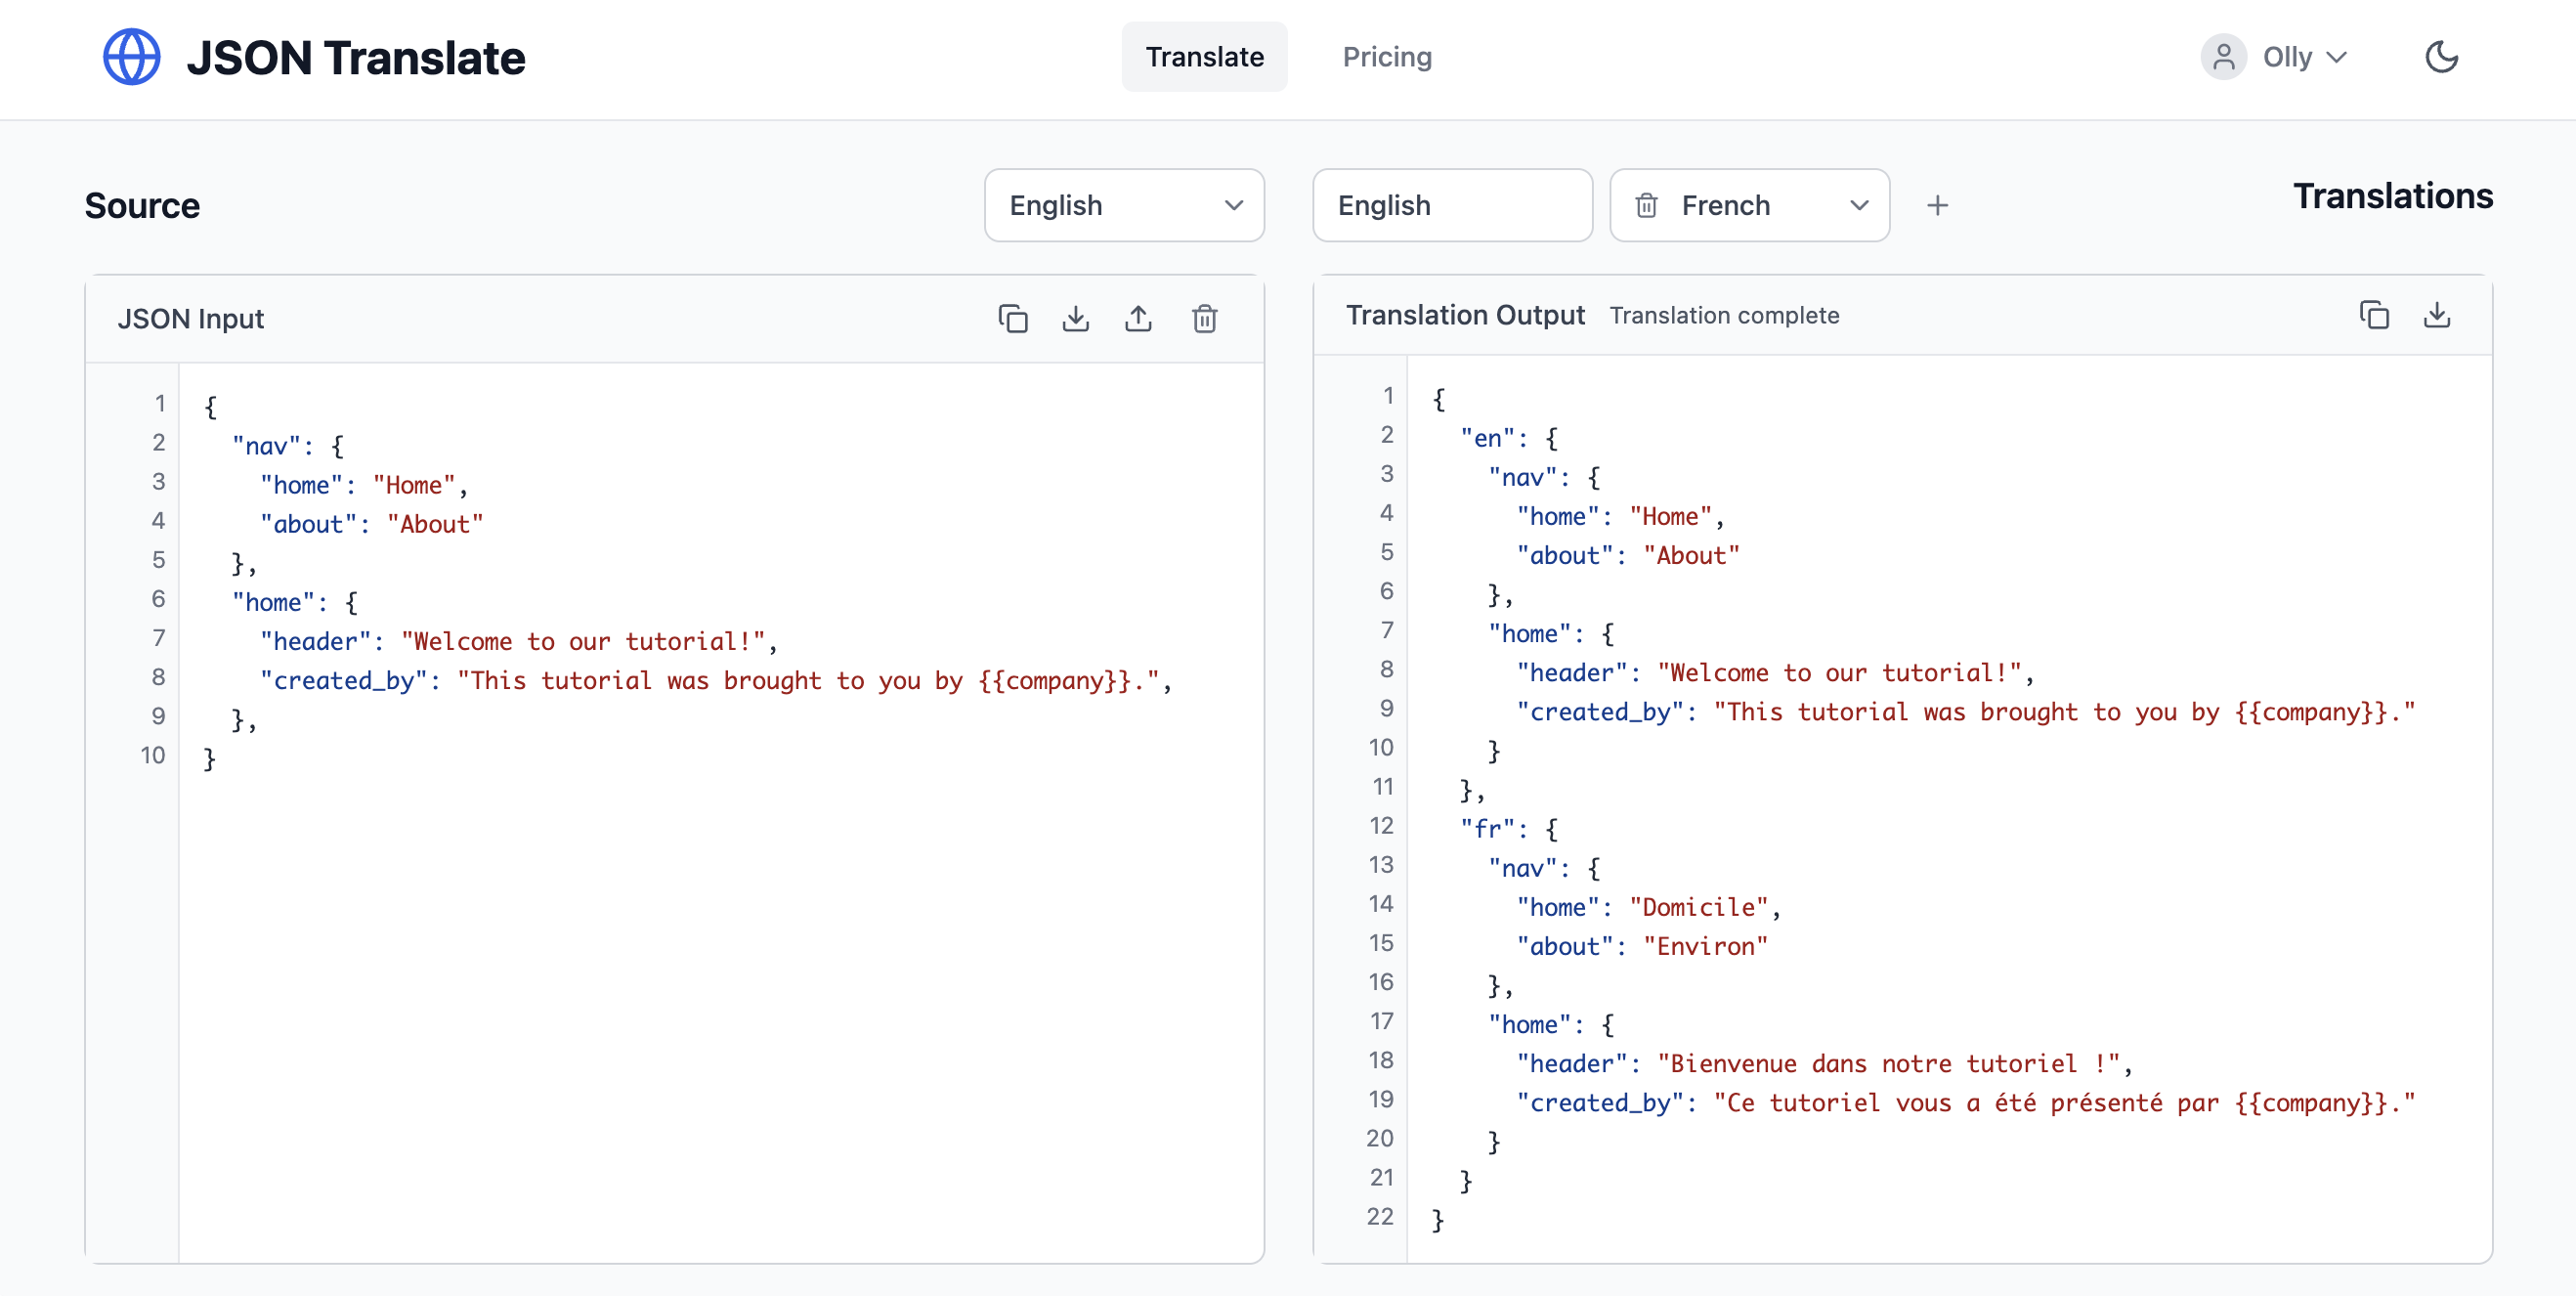Screen dimensions: 2576x1296
Task: Click the user avatar icon next to Olly
Action: pos(2223,57)
